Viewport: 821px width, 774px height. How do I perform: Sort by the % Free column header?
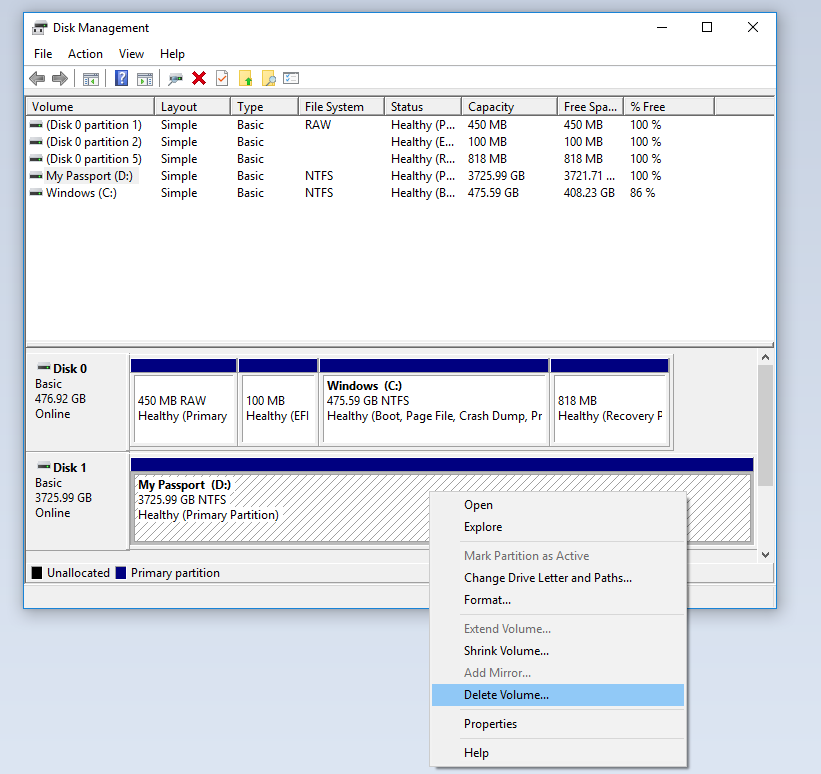tap(669, 106)
